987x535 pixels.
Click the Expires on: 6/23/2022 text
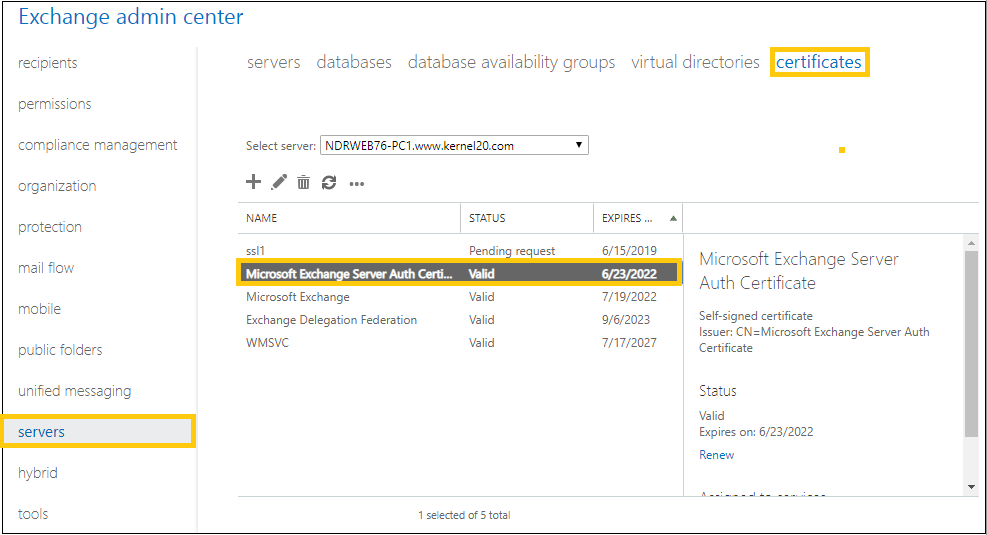point(756,432)
